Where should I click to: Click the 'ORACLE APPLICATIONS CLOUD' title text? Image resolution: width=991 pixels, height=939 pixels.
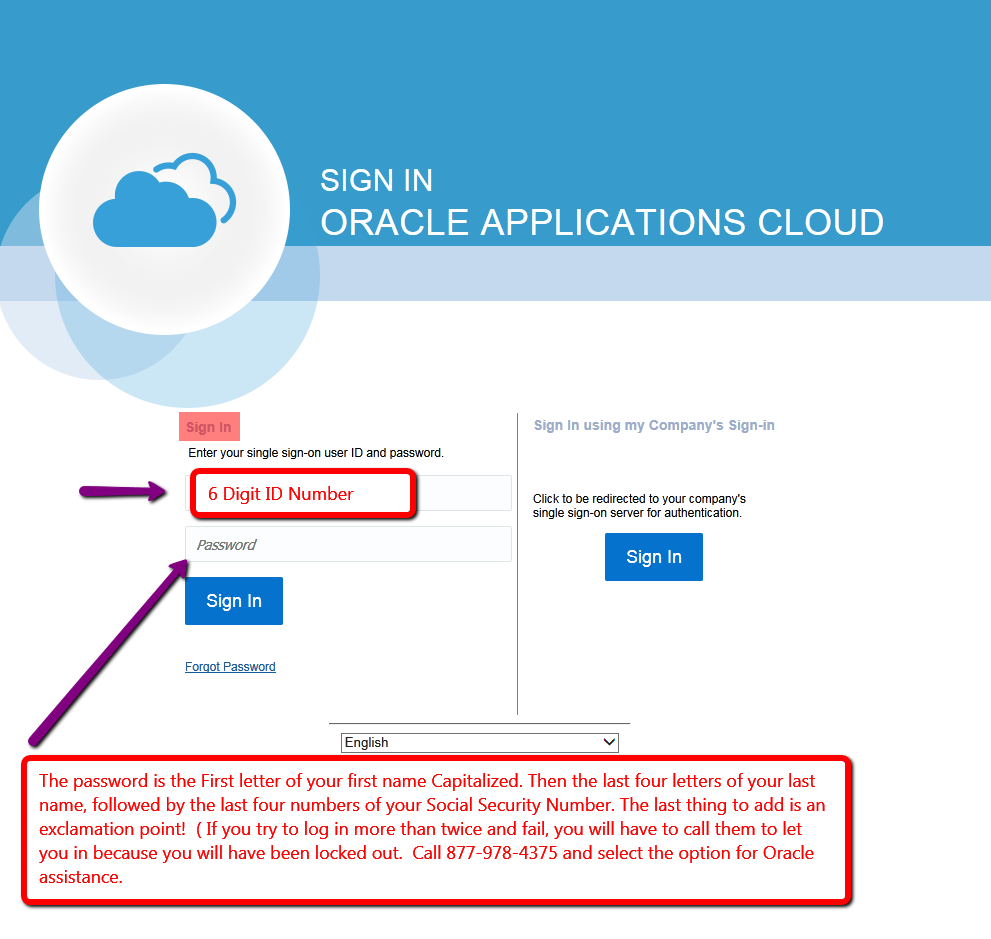tap(601, 222)
